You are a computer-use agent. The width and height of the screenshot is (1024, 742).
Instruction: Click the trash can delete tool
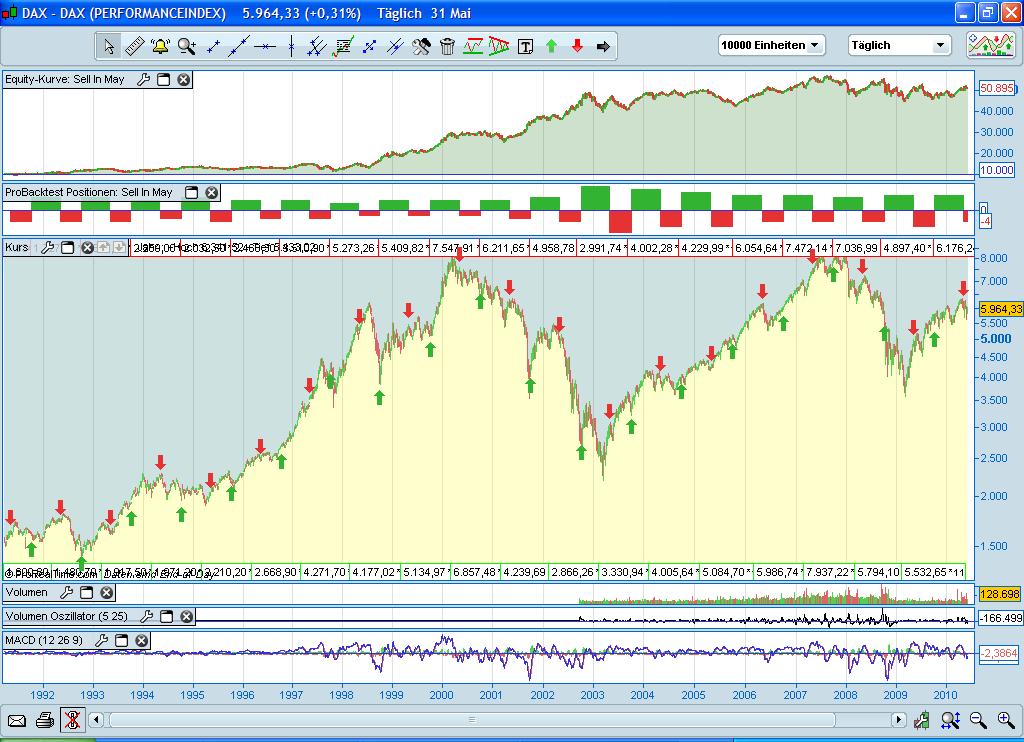tap(447, 46)
